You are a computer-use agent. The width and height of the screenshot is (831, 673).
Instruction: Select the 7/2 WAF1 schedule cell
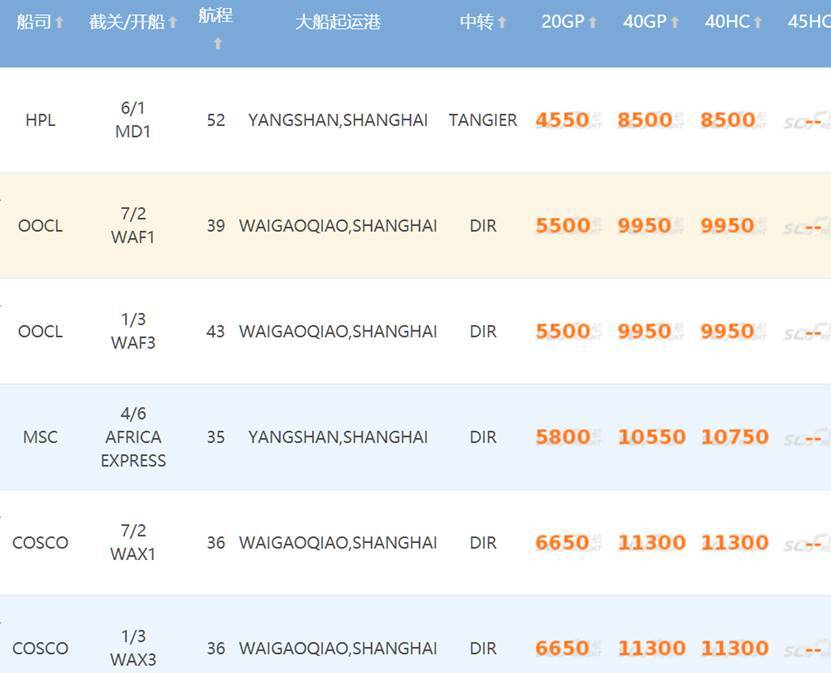pos(133,225)
